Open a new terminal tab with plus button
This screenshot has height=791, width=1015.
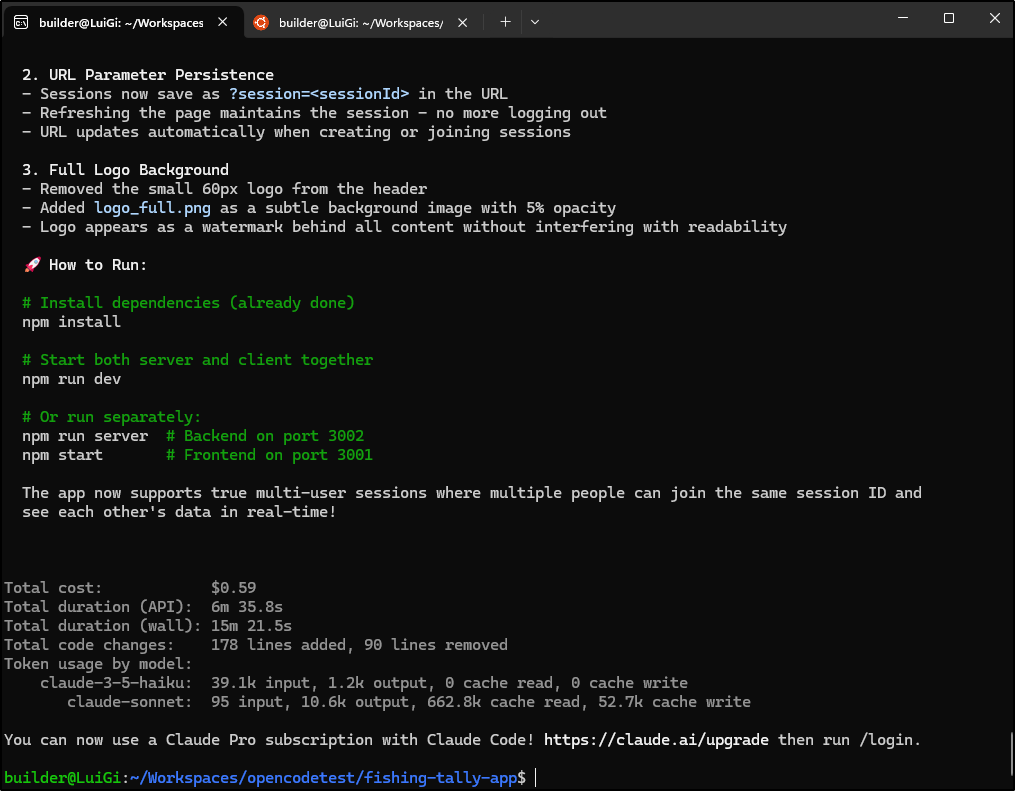tap(506, 22)
